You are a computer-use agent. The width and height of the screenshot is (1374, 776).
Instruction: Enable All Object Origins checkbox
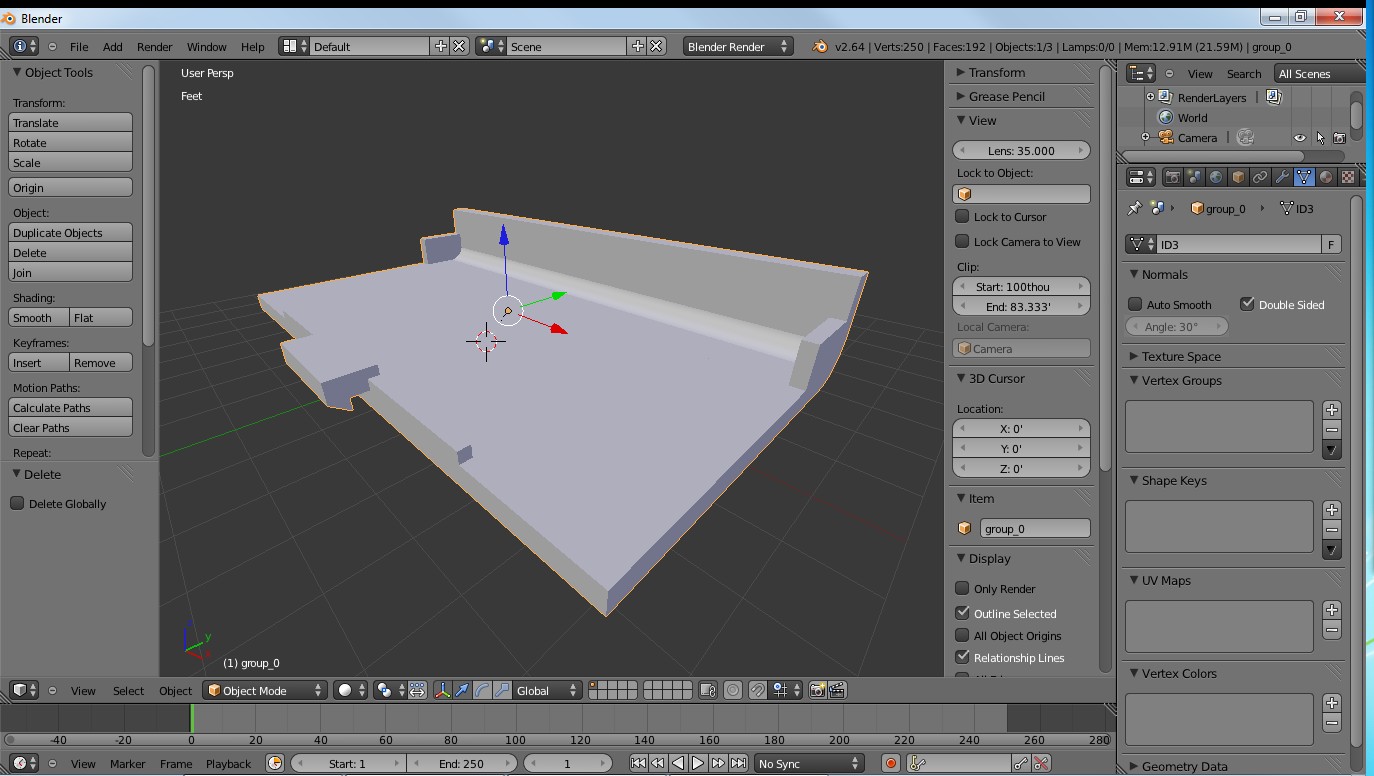tap(962, 635)
